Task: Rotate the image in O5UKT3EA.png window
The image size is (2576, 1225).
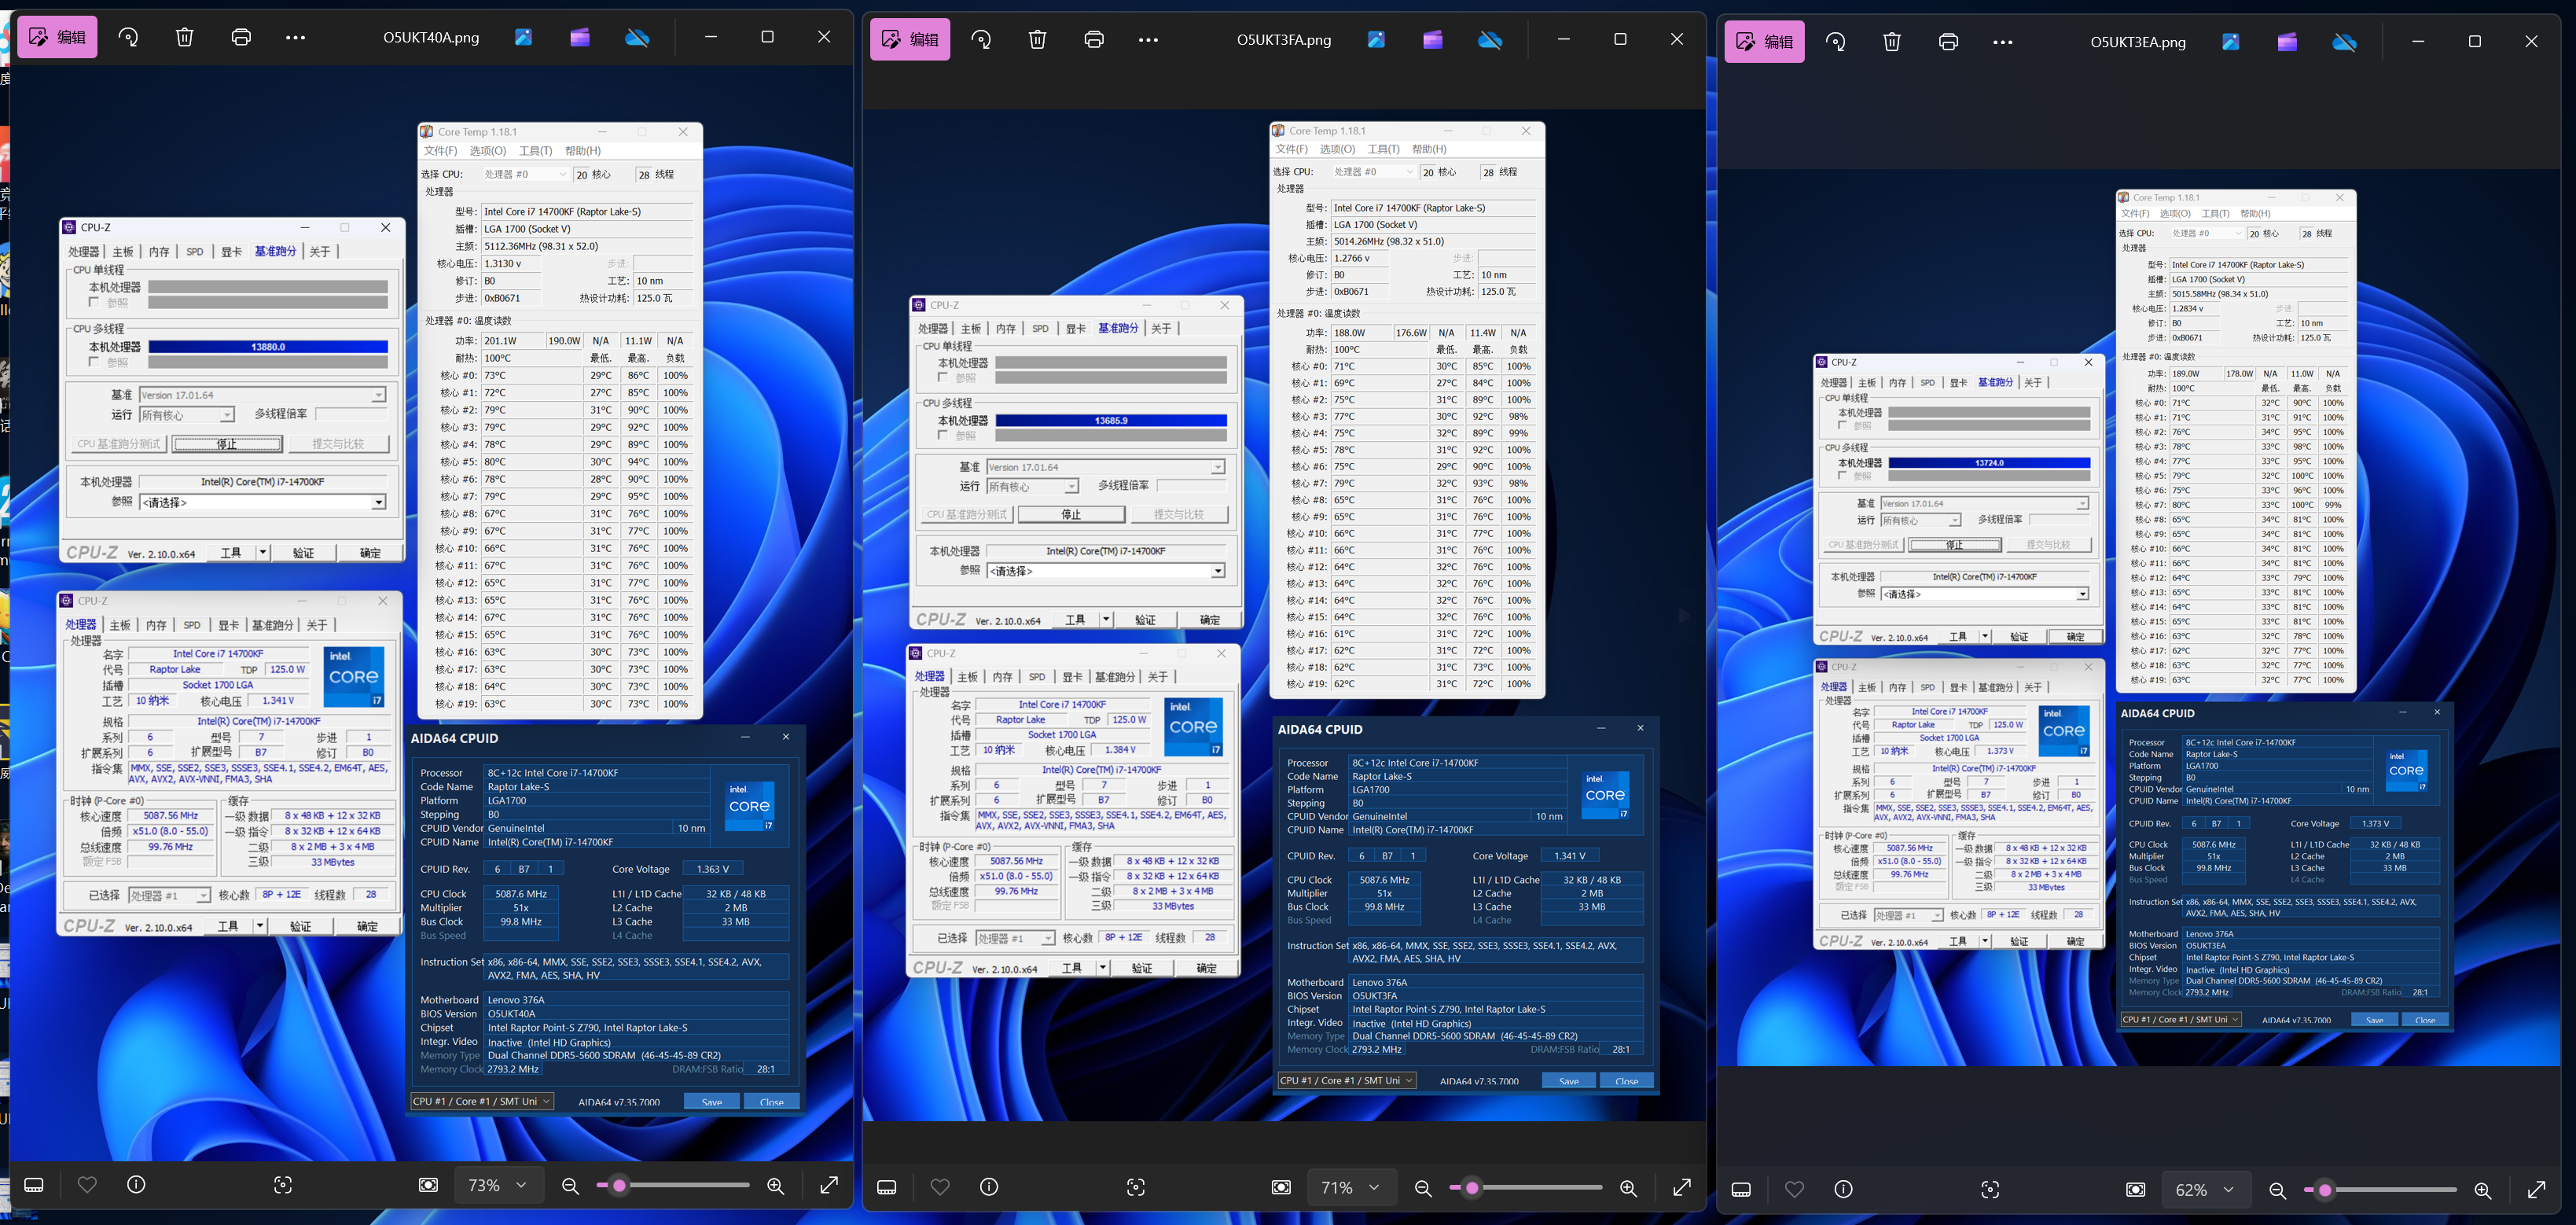Action: pos(1836,42)
